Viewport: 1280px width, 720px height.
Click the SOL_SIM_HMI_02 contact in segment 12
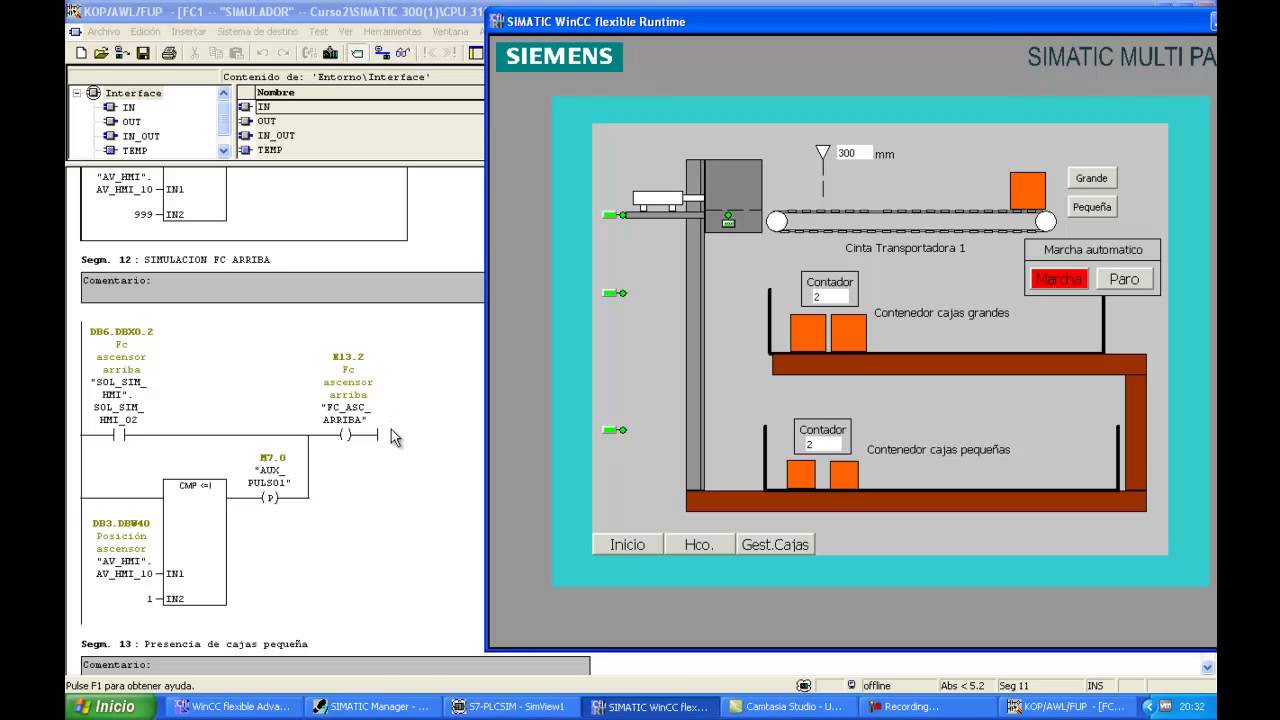118,435
